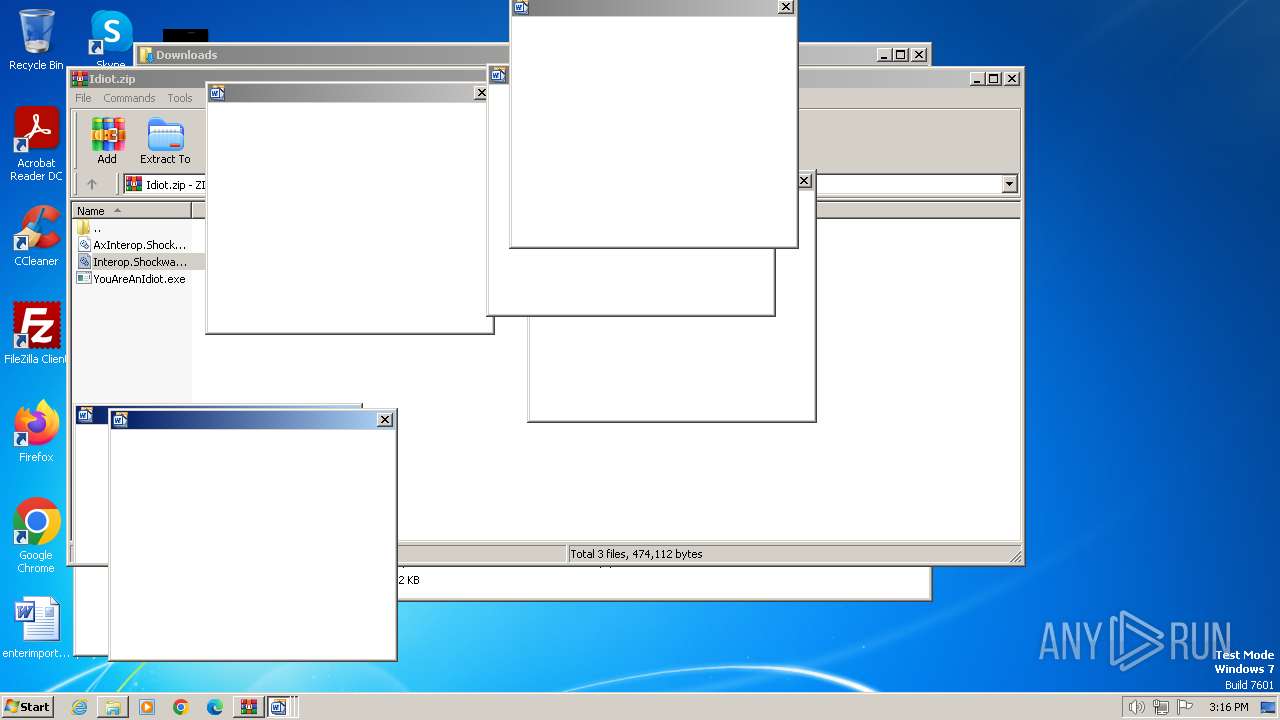
Task: Close the popup cut off at screen top
Action: pos(786,7)
